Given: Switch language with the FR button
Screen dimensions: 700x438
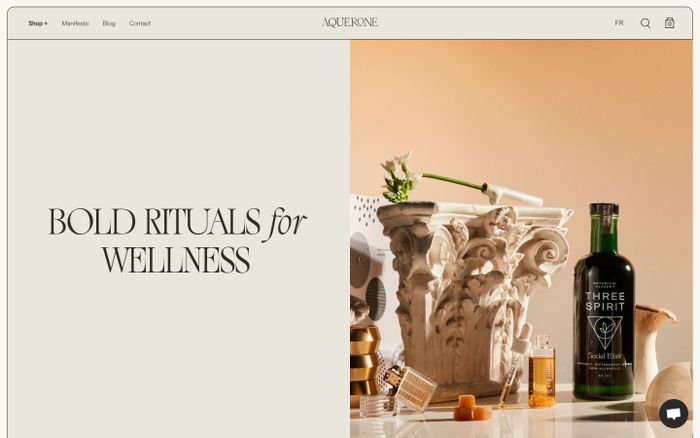Looking at the screenshot, I should coord(619,23).
